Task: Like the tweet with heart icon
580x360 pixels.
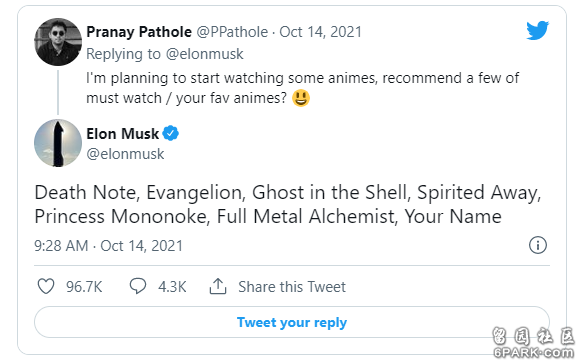Action: pyautogui.click(x=46, y=286)
